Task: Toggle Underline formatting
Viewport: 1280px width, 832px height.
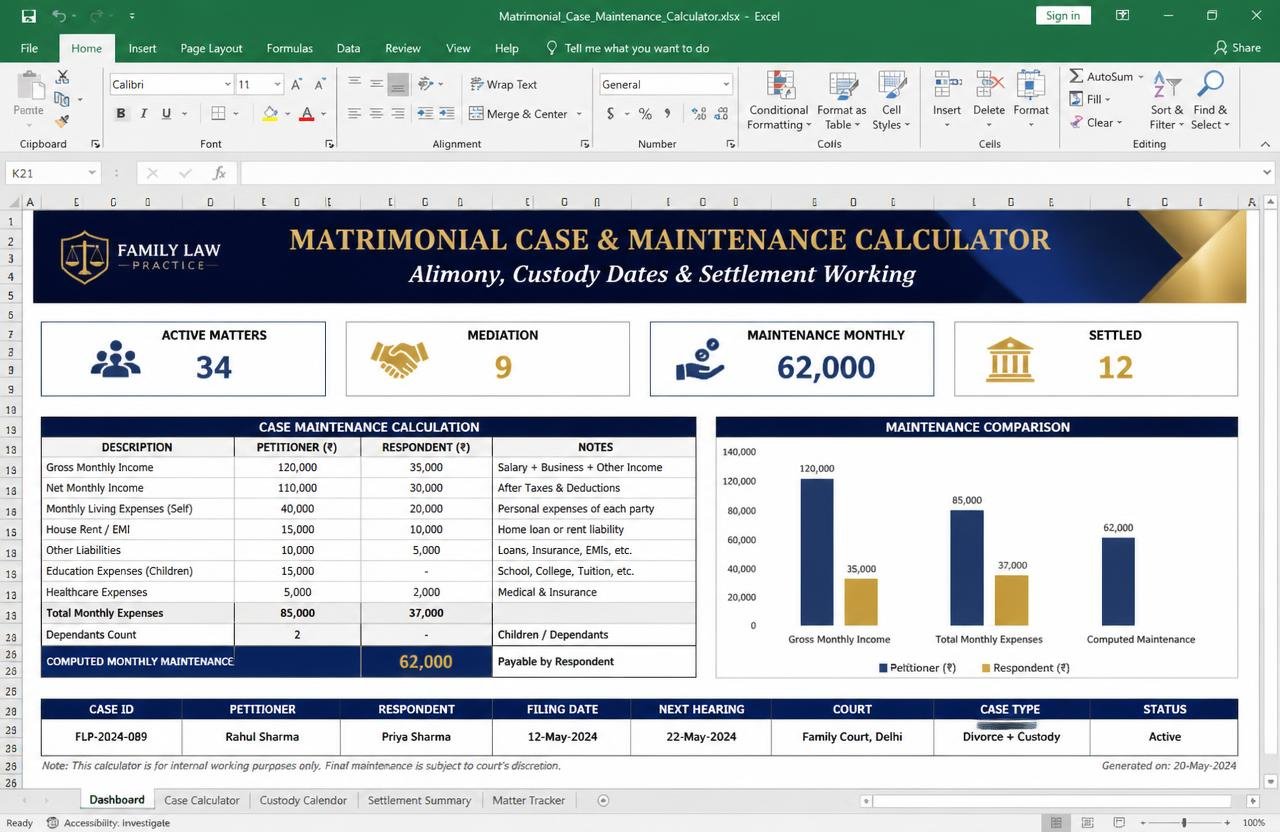Action: coord(167,114)
